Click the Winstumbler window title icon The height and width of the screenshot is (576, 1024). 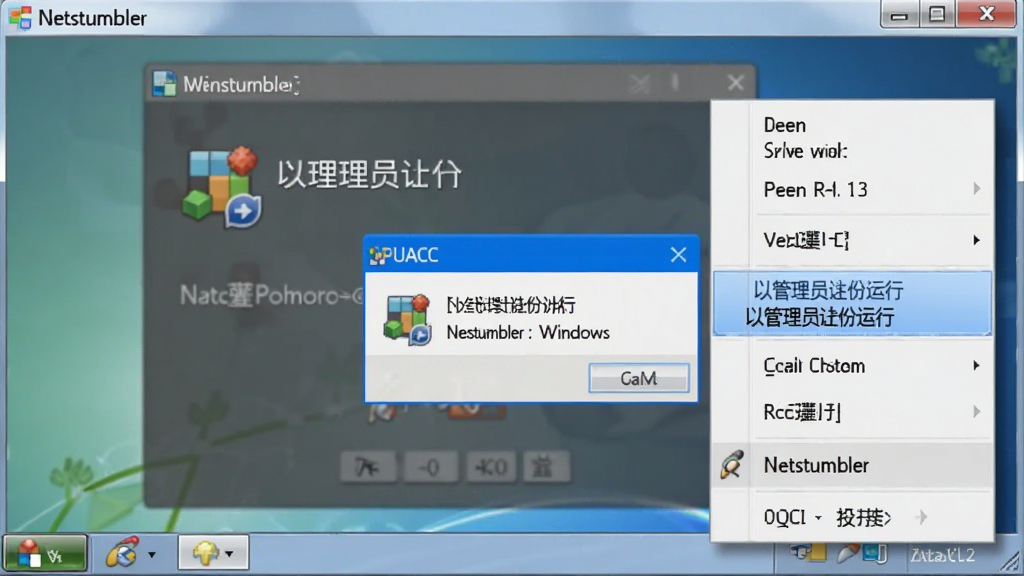pos(164,84)
